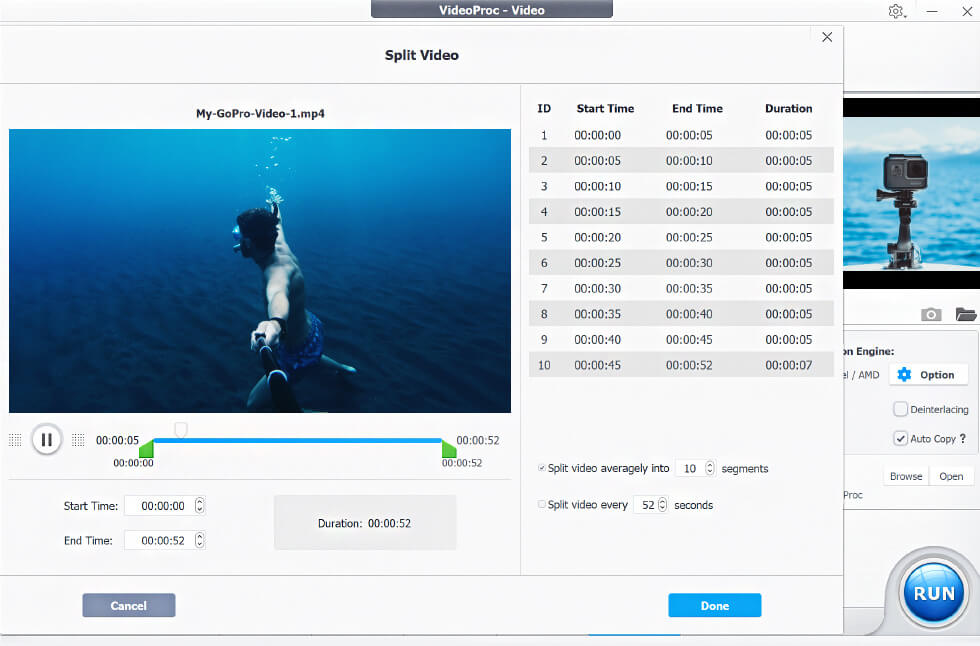
Task: Open the settings gear in title bar
Action: [x=897, y=11]
